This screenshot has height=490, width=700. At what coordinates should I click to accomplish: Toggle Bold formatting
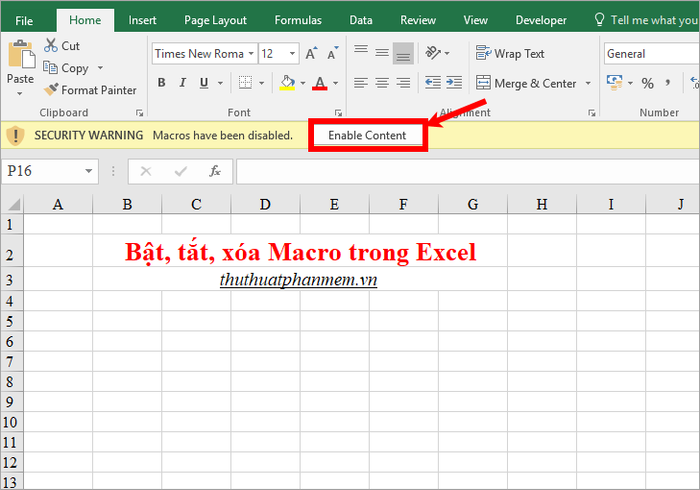(x=162, y=83)
